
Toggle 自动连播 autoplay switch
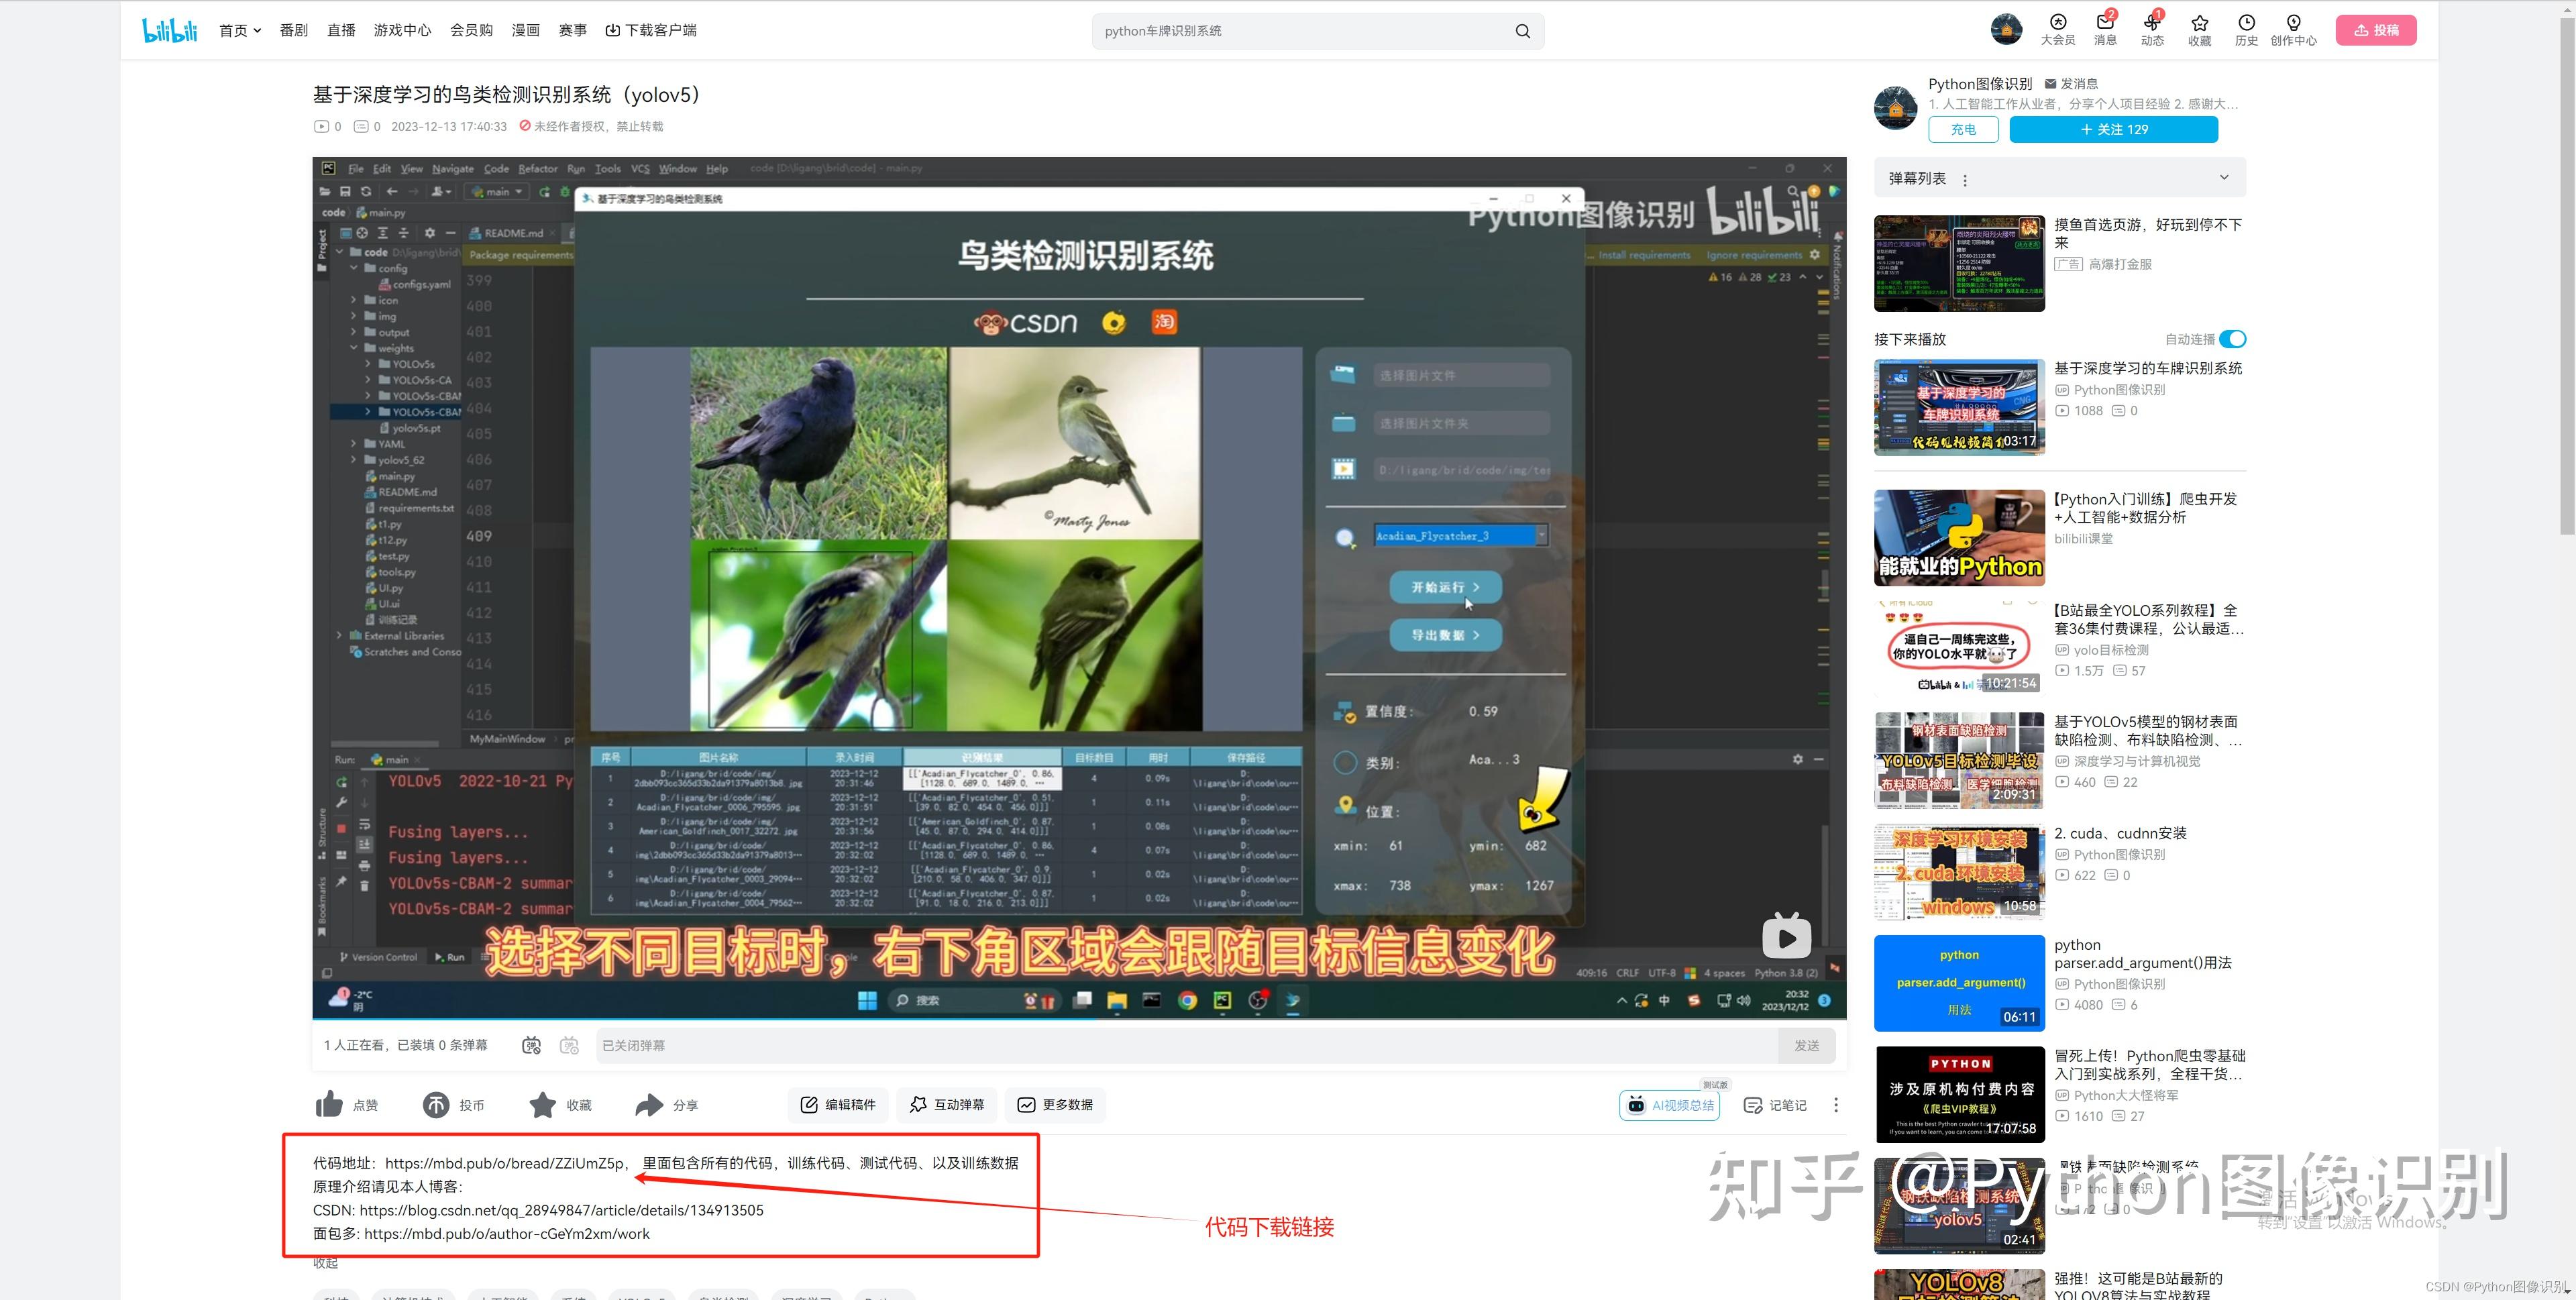[x=2232, y=339]
